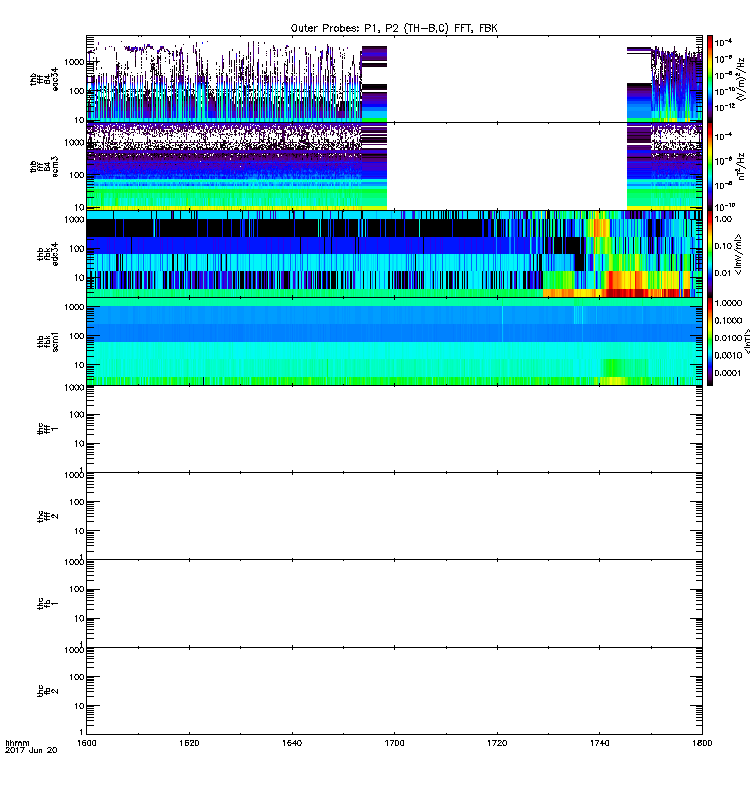Click the '10' y-axis tick of thc fb 2 panel
Image resolution: width=750 pixels, height=800 pixels.
(x=80, y=706)
